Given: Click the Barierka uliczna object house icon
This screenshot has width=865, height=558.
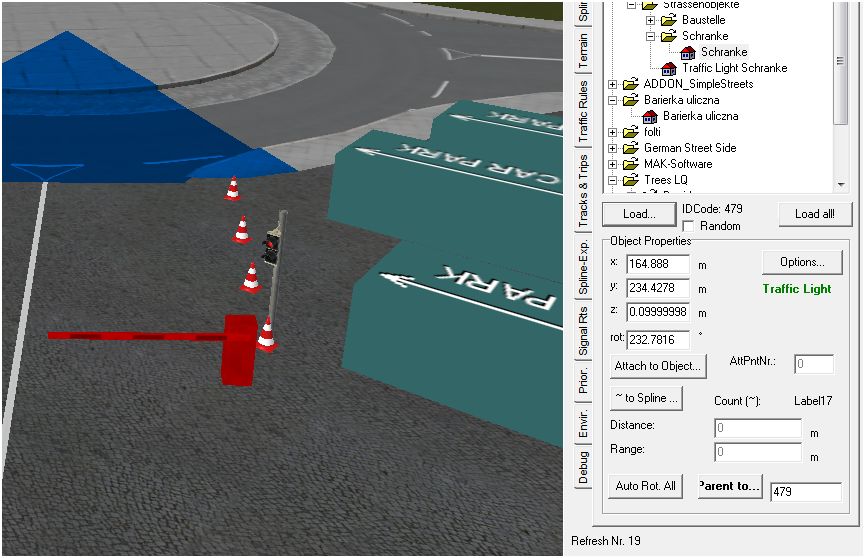Looking at the screenshot, I should point(650,116).
